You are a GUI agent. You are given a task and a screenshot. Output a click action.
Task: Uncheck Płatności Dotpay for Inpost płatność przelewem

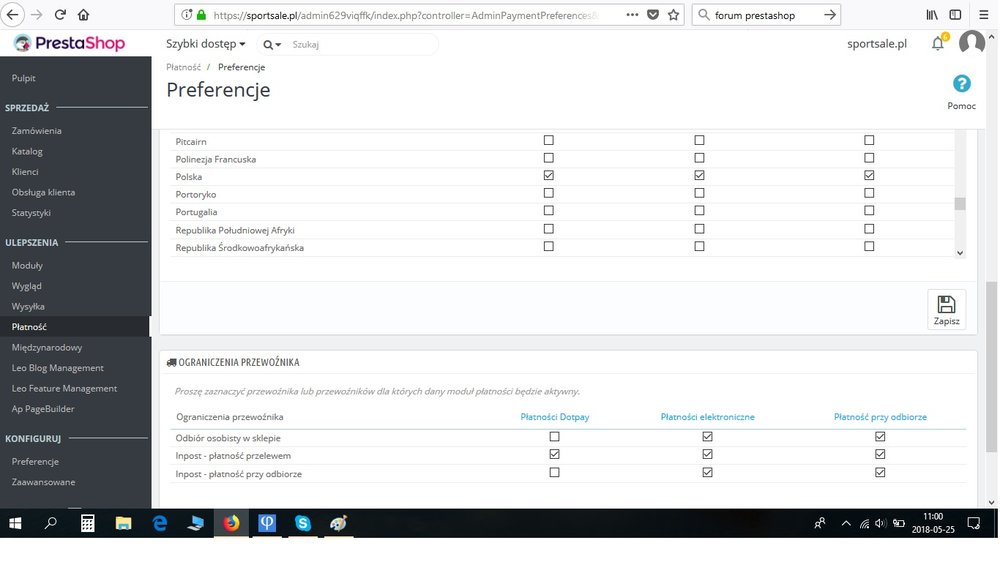[554, 454]
